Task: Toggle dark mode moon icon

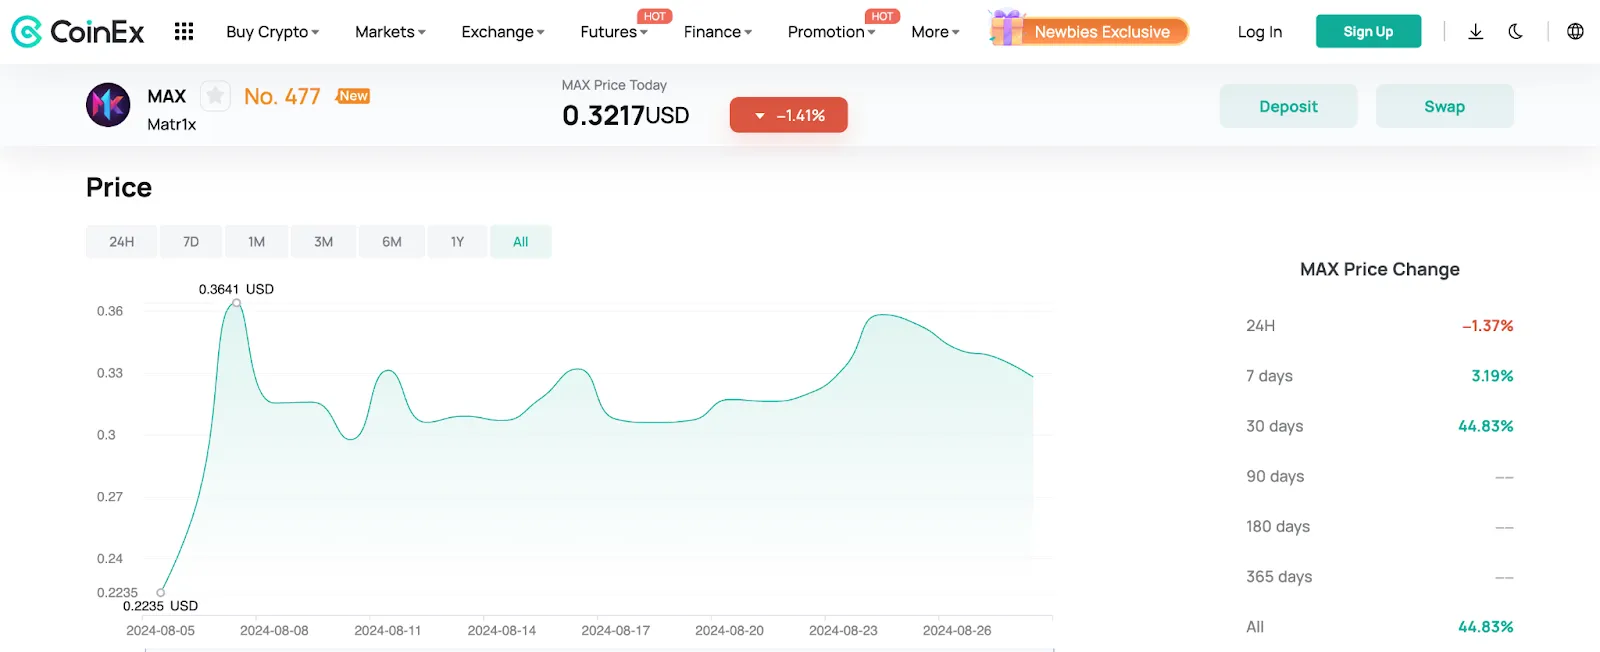Action: (x=1516, y=32)
